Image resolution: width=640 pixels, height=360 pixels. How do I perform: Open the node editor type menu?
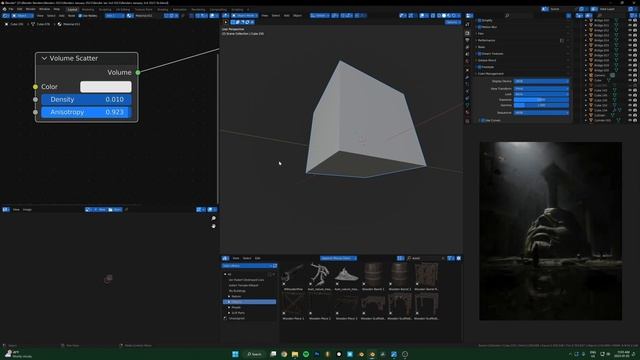tap(6, 16)
